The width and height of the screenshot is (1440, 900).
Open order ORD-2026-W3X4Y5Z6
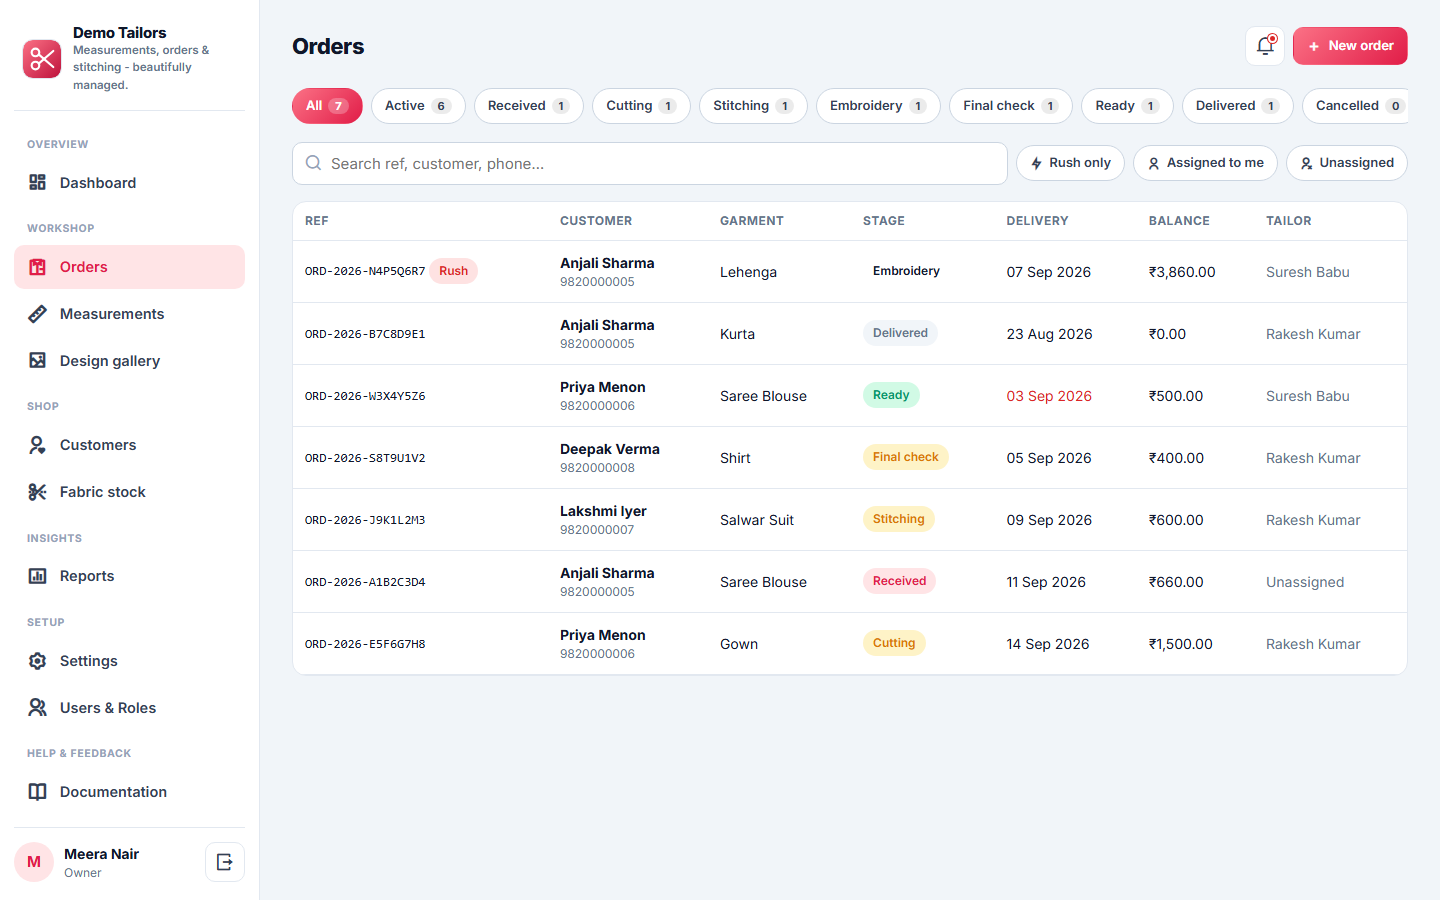[365, 396]
